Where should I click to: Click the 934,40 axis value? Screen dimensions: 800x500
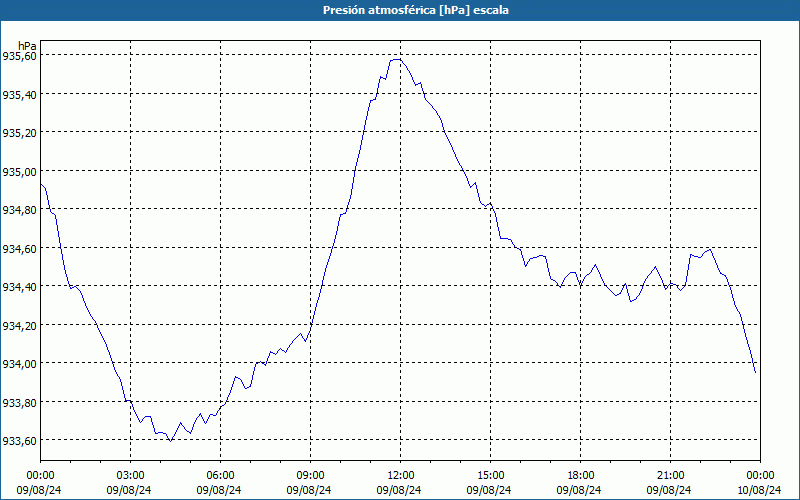(x=19, y=287)
